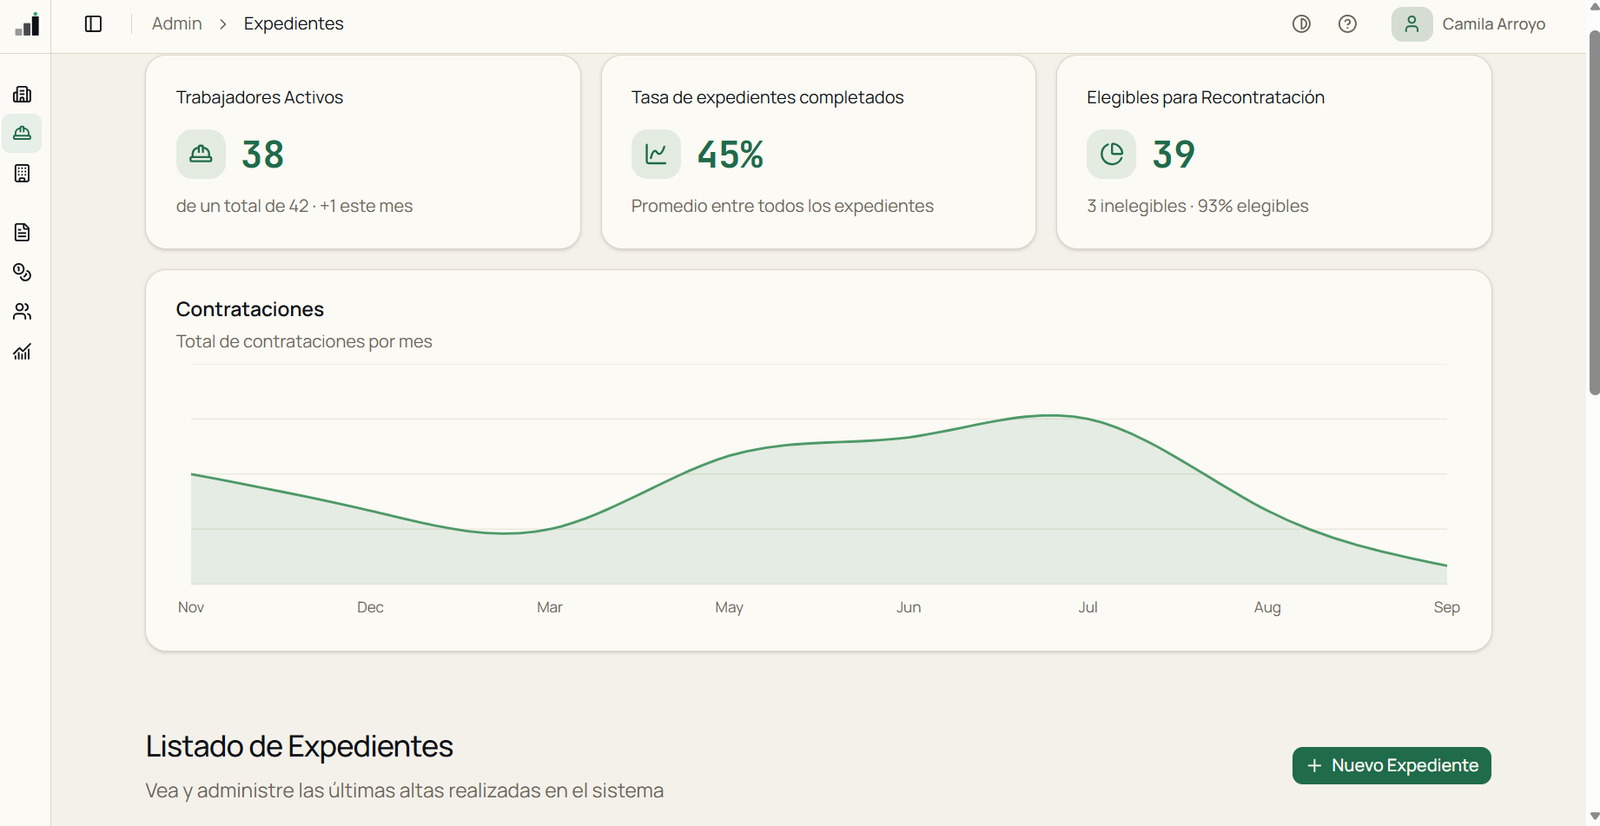Click the Elegibles para Recontratación pie icon
This screenshot has width=1600, height=826.
point(1111,154)
